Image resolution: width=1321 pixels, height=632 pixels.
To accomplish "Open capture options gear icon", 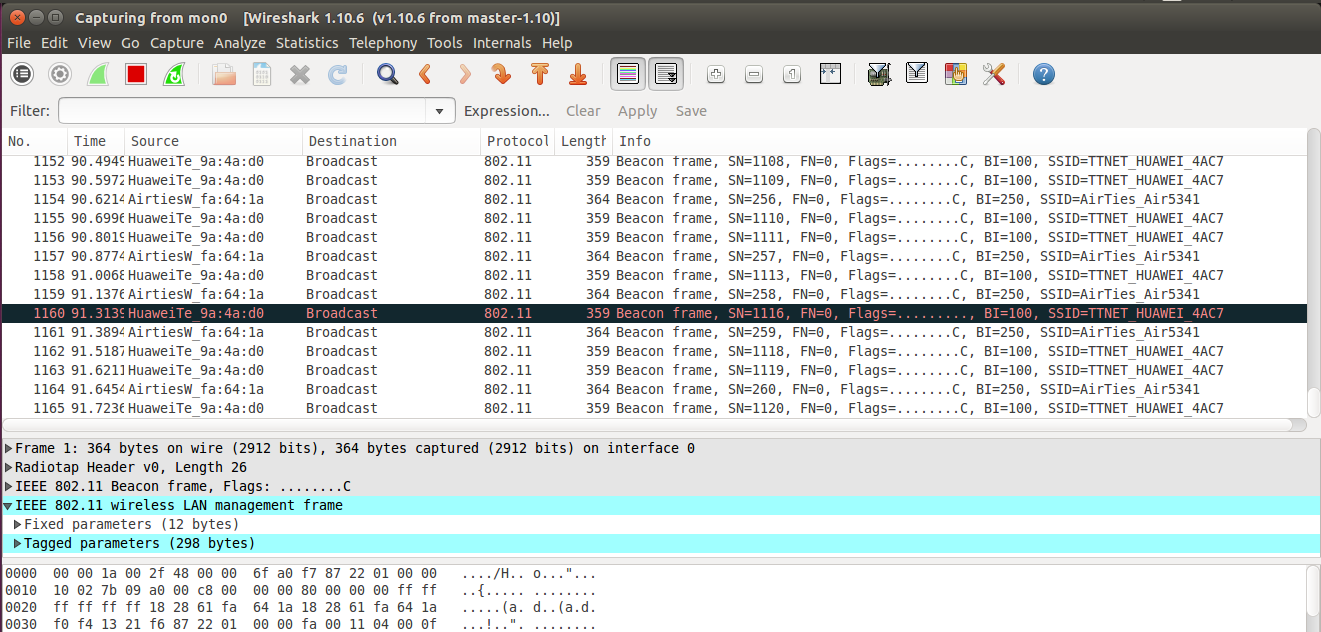I will tap(60, 74).
